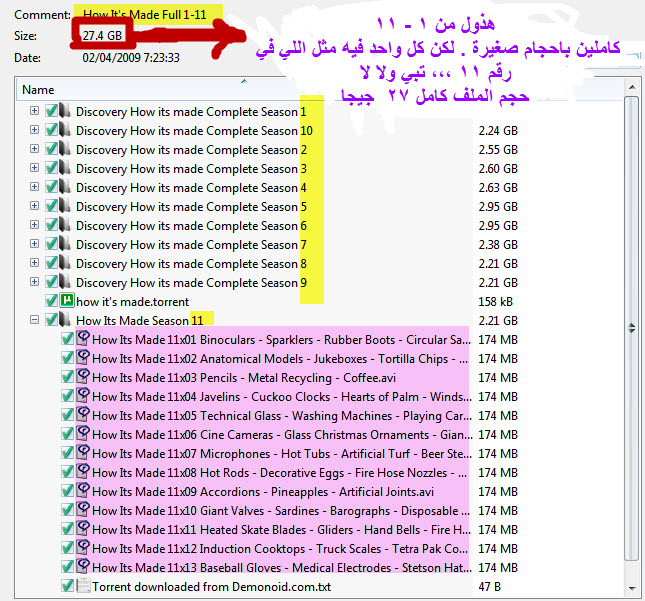Click the scrollbar down arrow
The width and height of the screenshot is (645, 601).
click(x=632, y=589)
